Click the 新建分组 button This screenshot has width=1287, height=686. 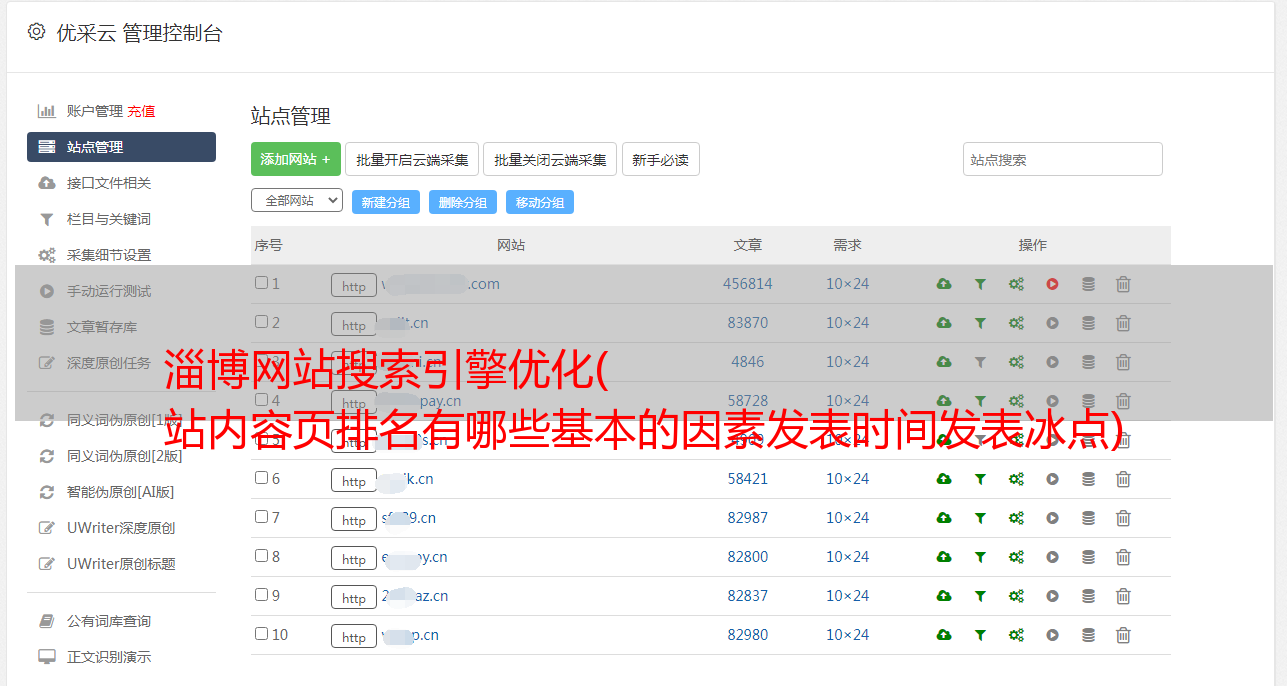pyautogui.click(x=386, y=202)
